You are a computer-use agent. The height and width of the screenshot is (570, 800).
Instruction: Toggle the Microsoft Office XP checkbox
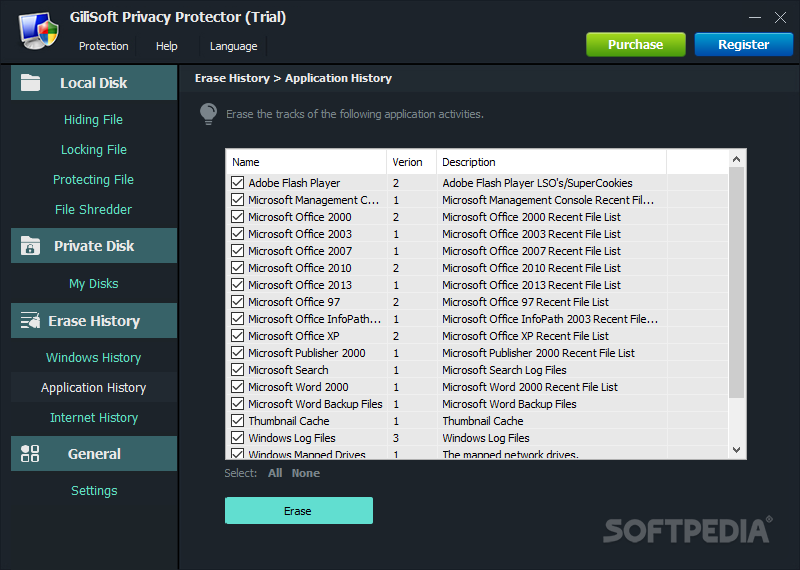tap(237, 336)
